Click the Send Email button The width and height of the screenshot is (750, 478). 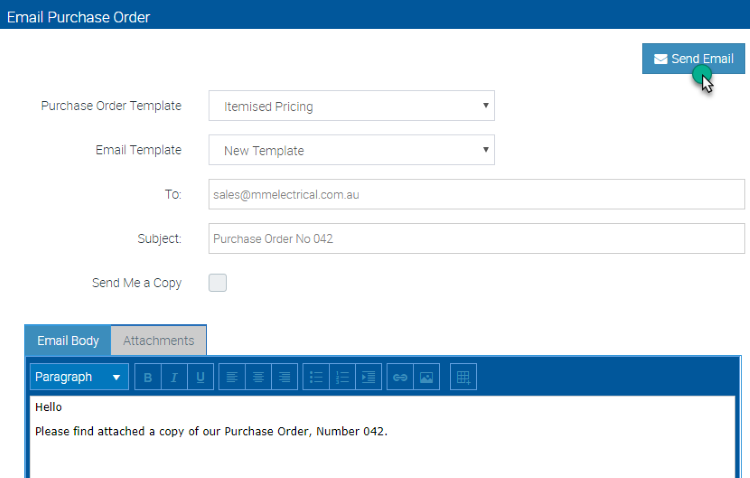pos(693,58)
